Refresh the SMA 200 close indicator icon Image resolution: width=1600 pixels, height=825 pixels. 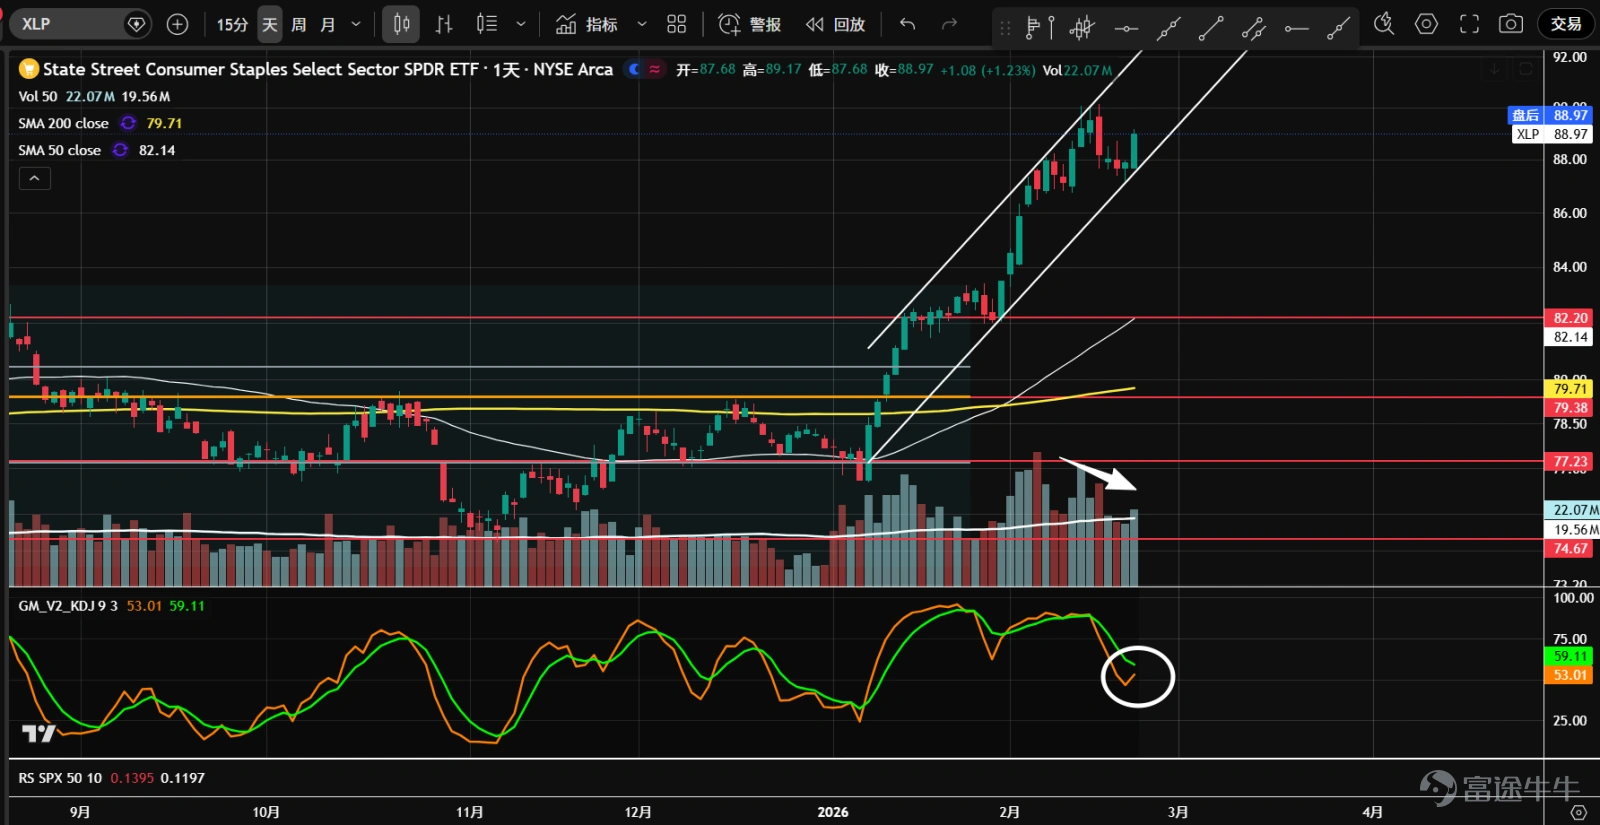(128, 123)
